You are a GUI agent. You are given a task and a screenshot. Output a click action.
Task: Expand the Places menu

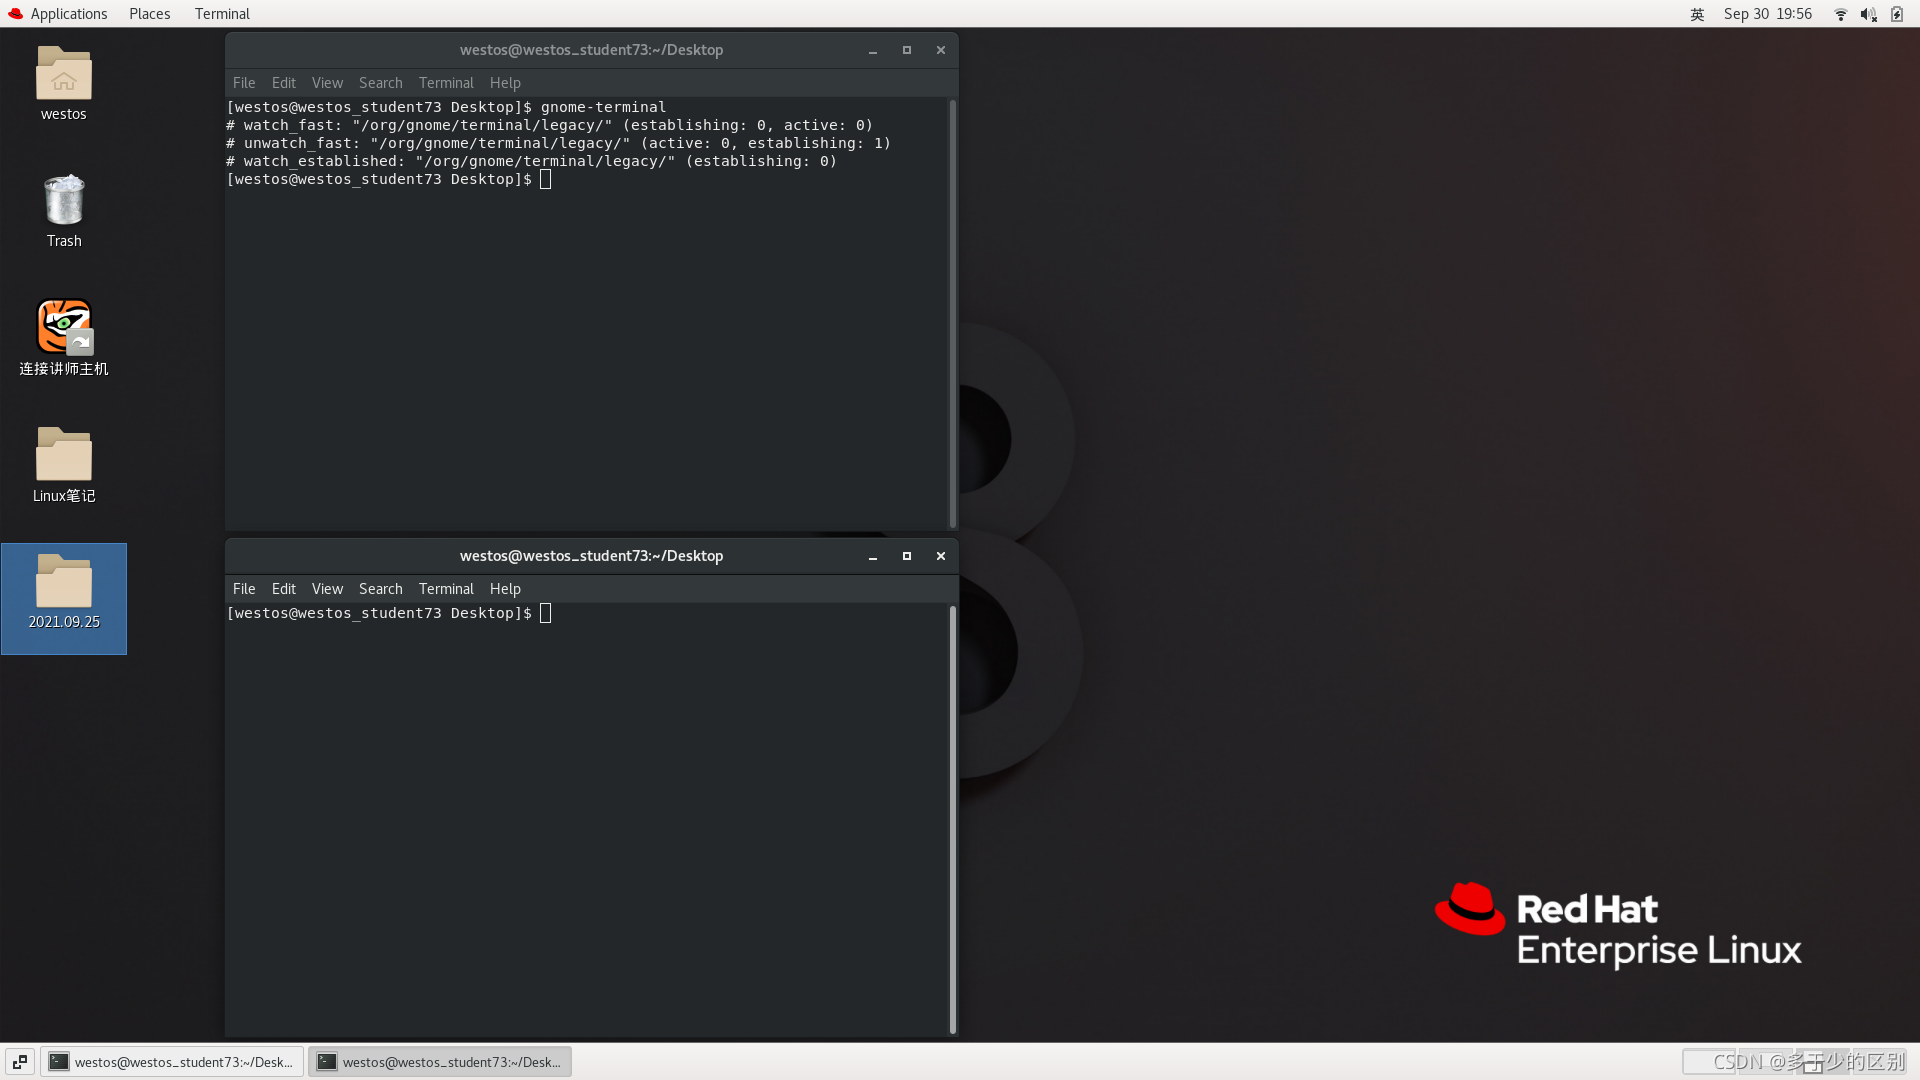[x=149, y=14]
